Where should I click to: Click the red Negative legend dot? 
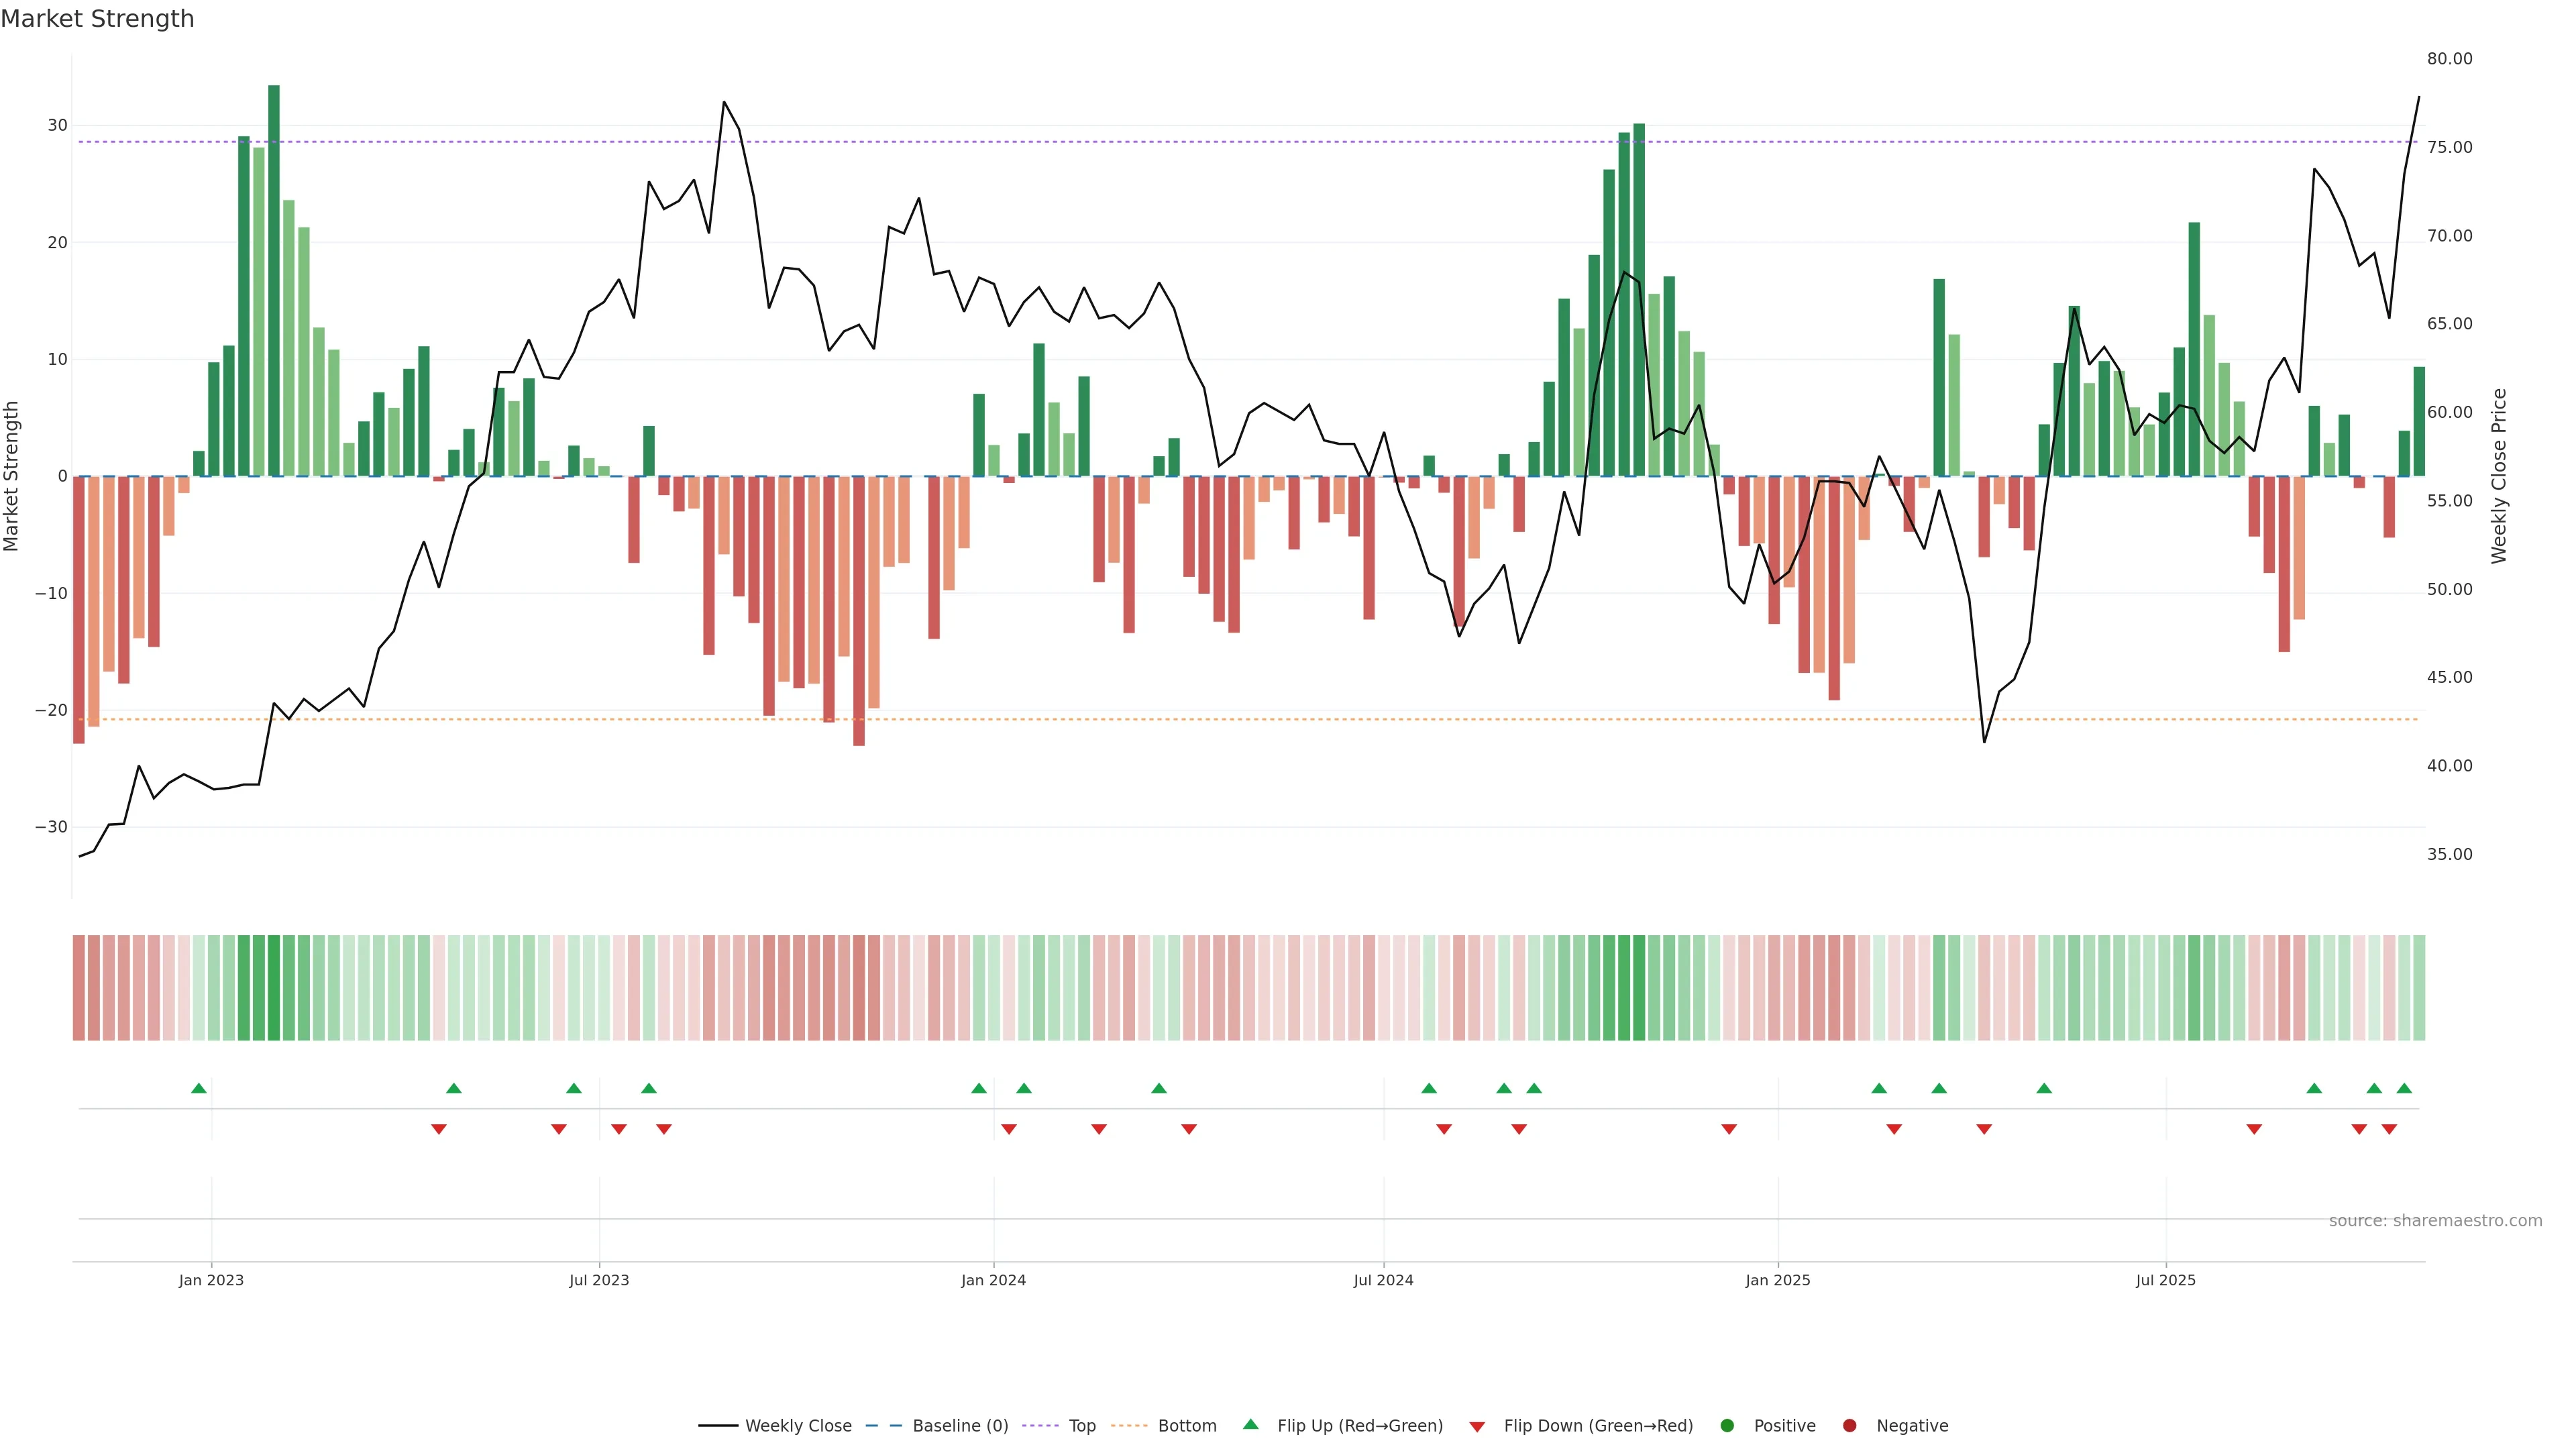pos(1849,1426)
